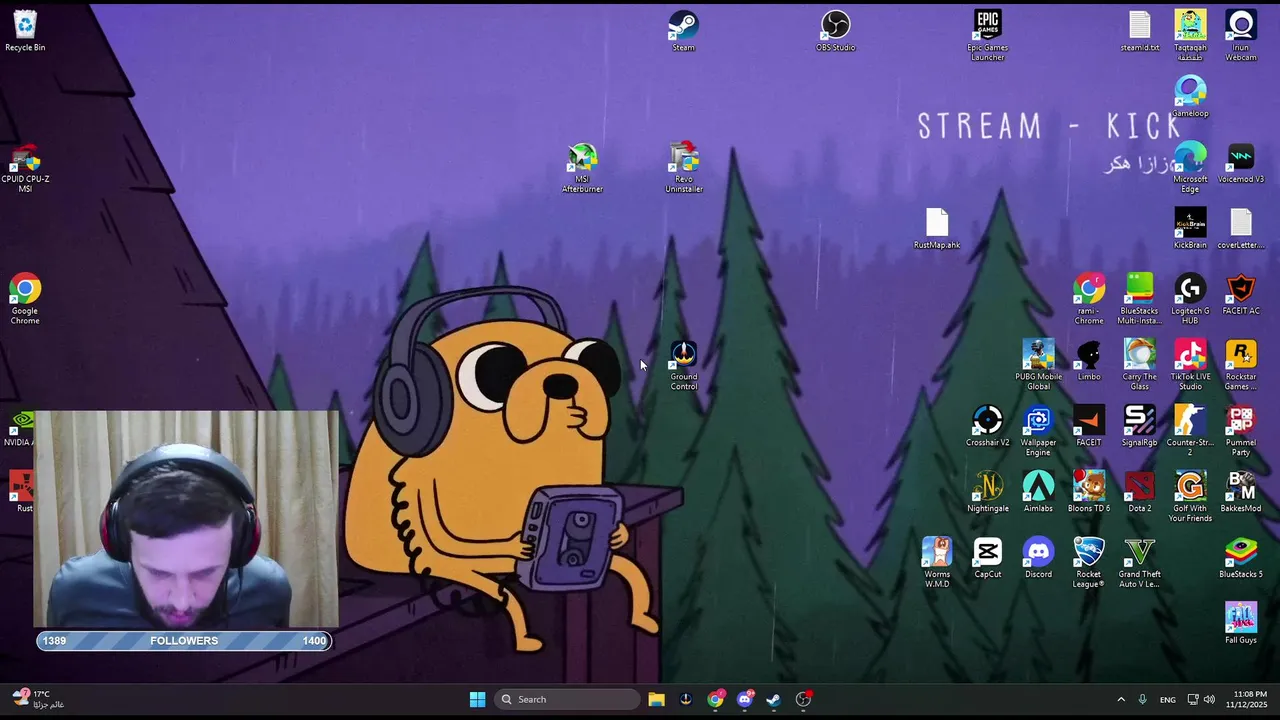Click the microphone tray icon
The image size is (1280, 720).
coord(1142,699)
